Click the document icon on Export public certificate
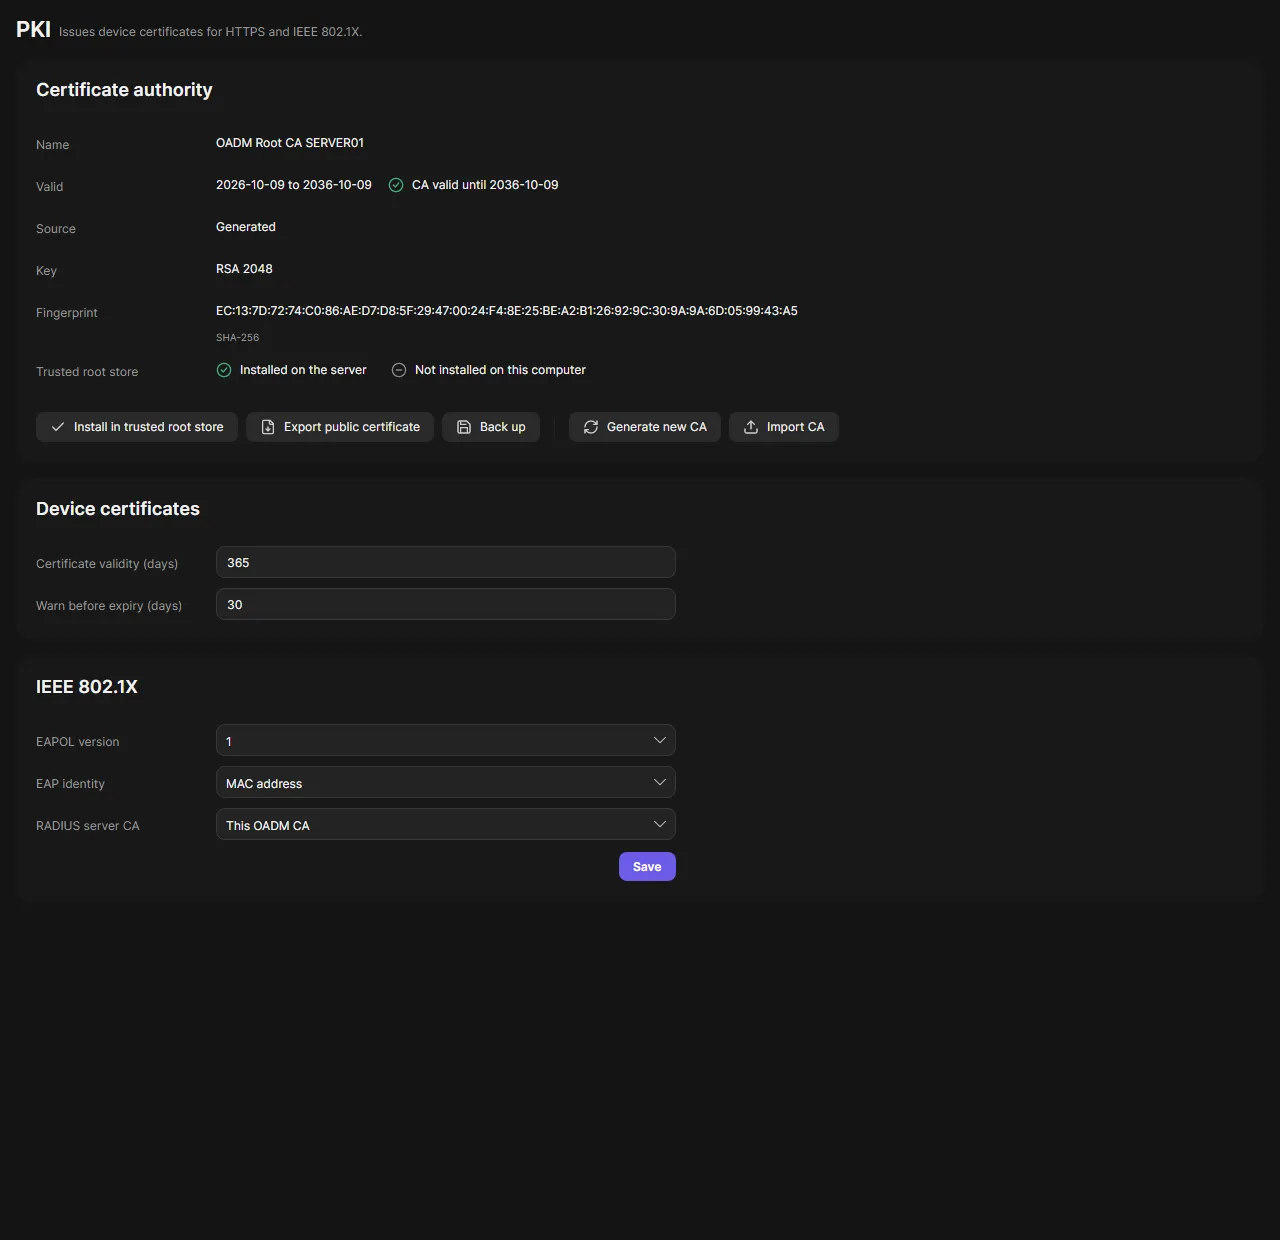 click(x=268, y=427)
